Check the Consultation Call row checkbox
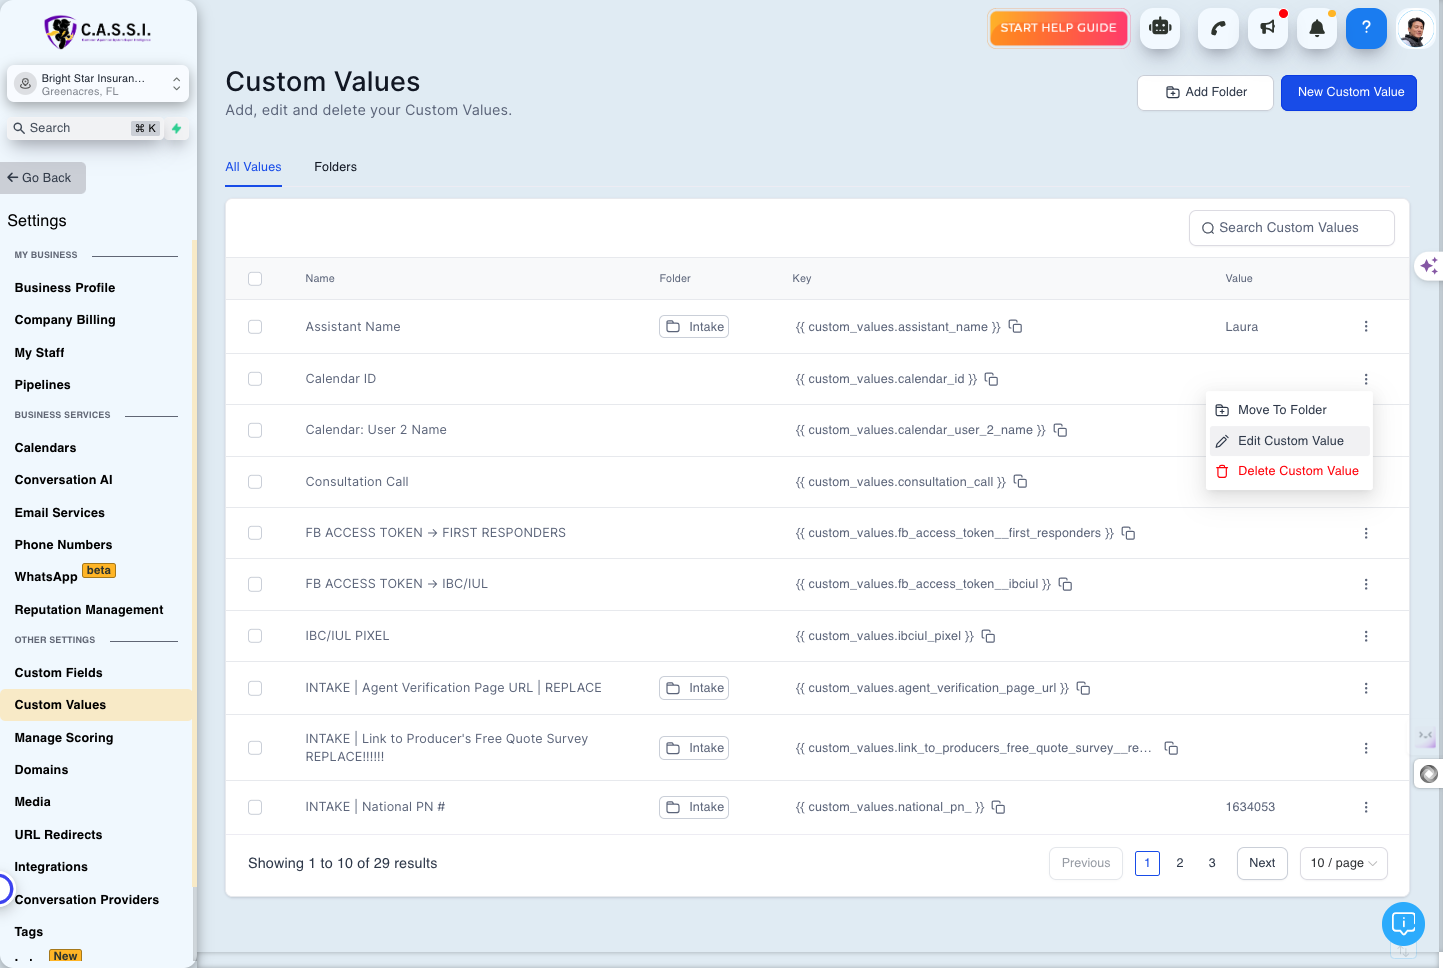The width and height of the screenshot is (1443, 968). click(x=255, y=482)
